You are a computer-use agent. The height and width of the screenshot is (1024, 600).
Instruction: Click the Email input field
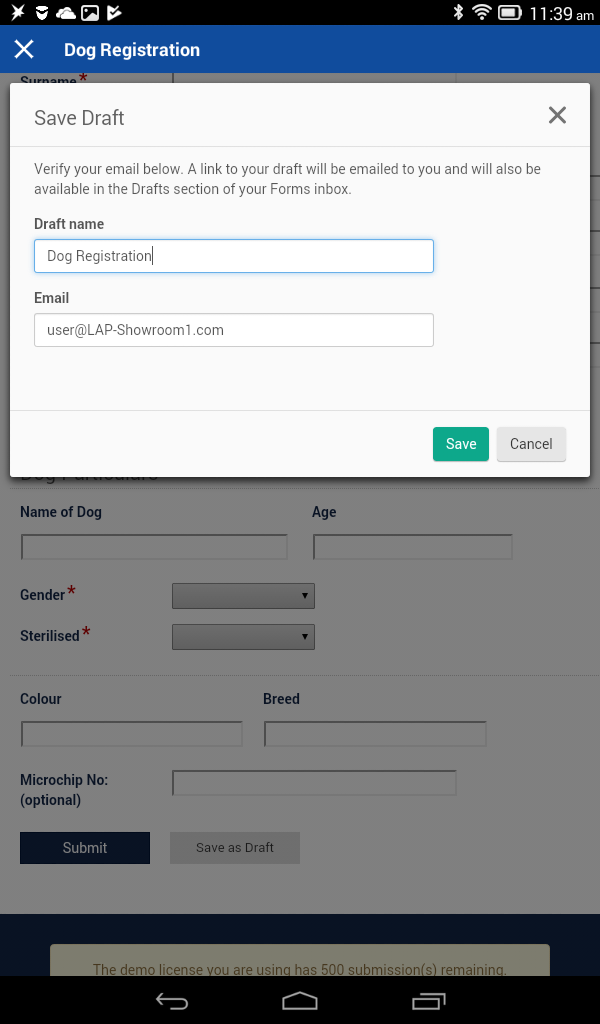(x=233, y=330)
